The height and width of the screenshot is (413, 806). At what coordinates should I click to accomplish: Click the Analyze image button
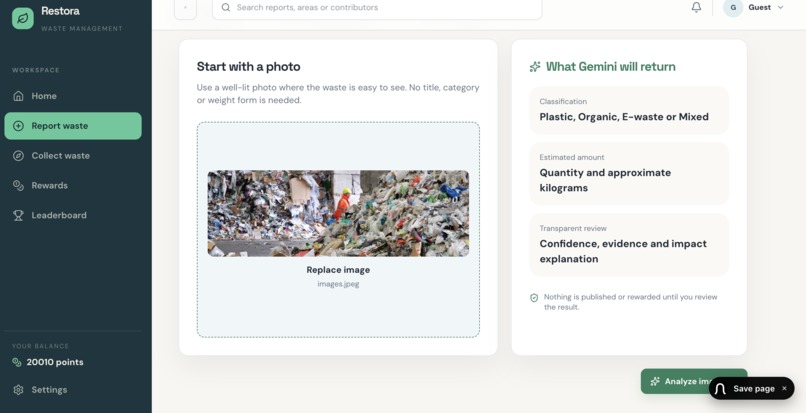click(x=677, y=381)
